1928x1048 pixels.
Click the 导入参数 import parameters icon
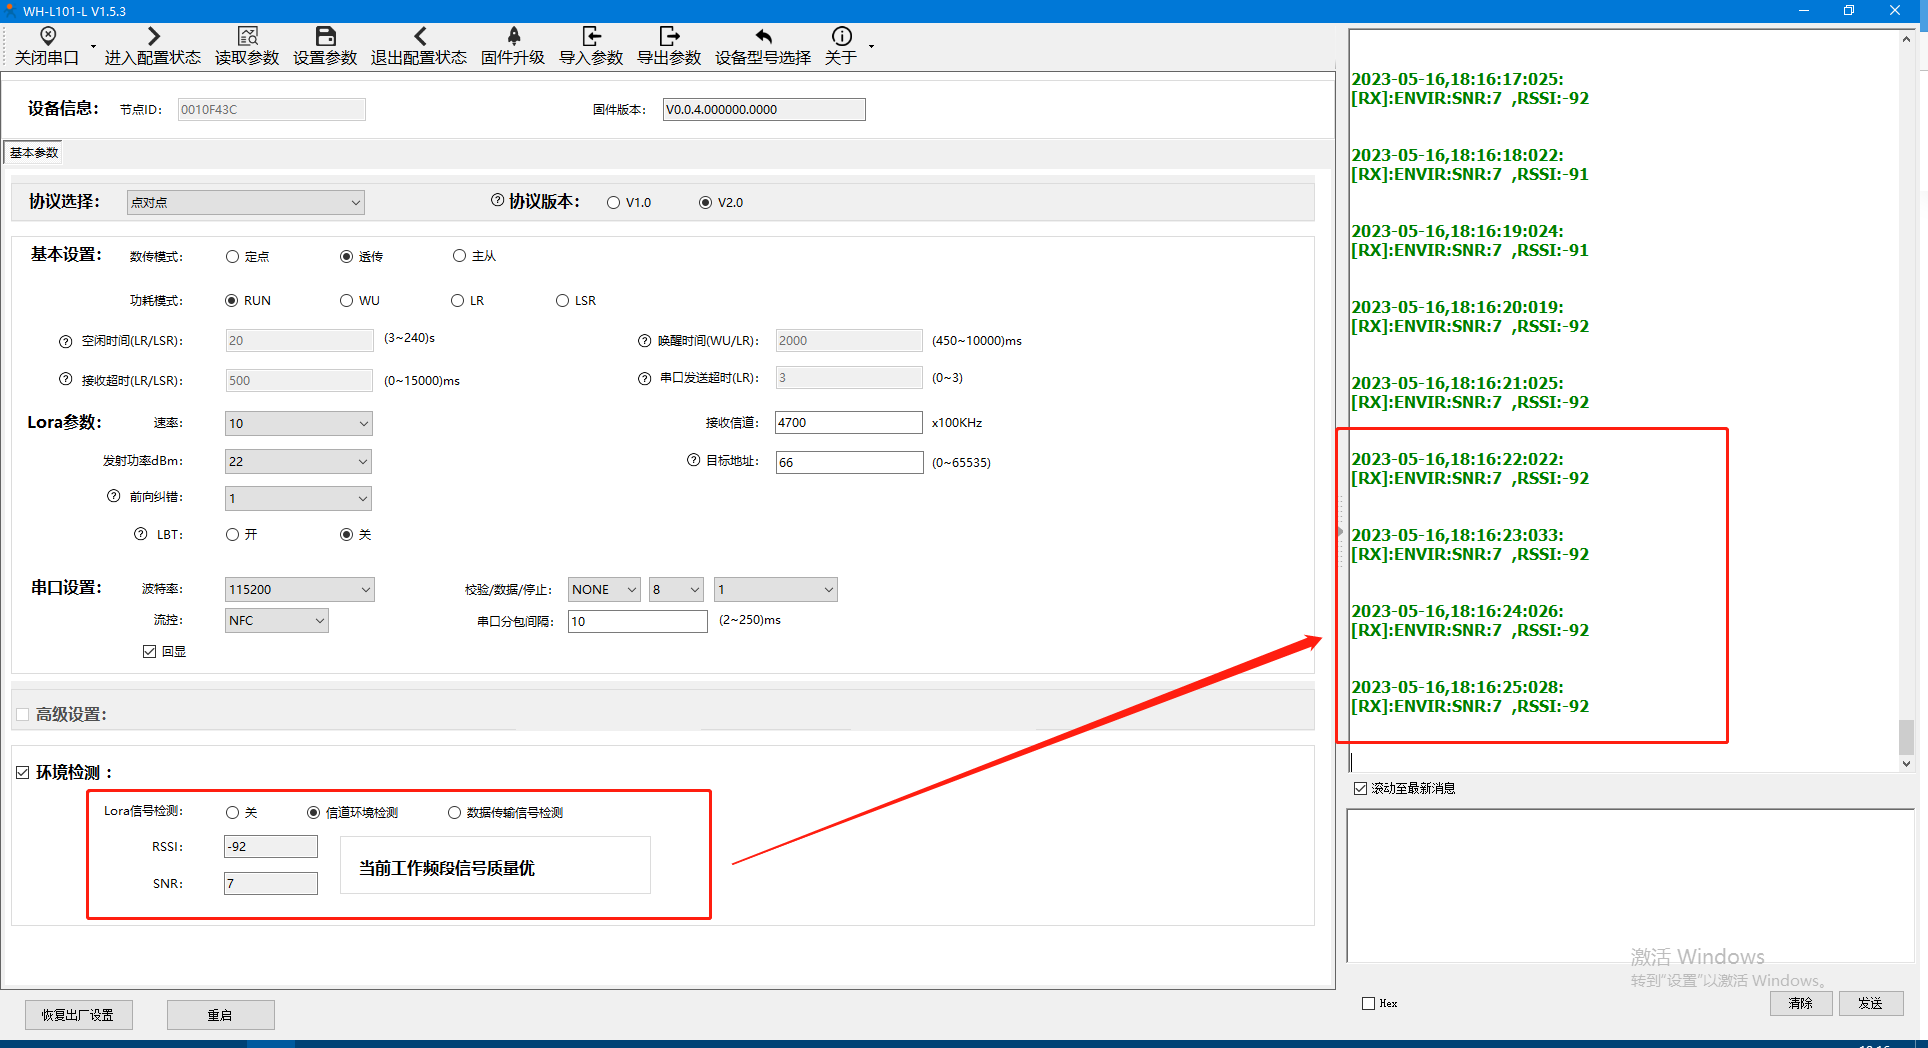tap(591, 37)
